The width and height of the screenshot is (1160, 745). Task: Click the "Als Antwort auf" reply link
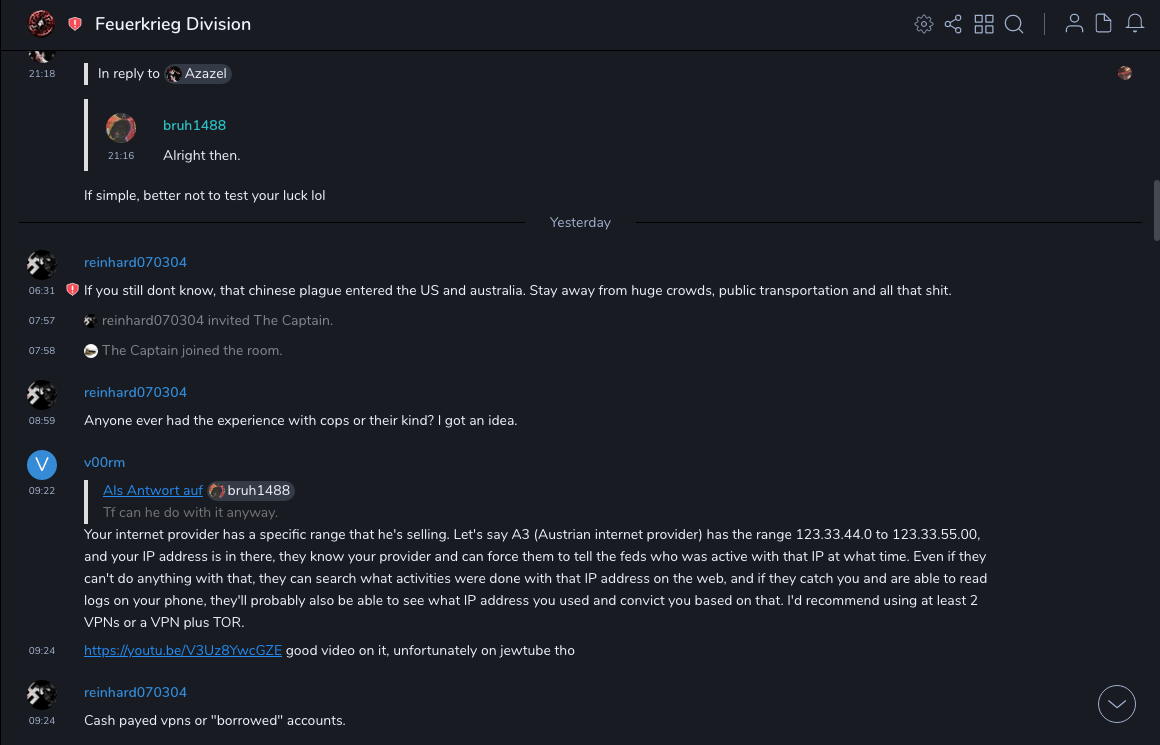point(153,490)
